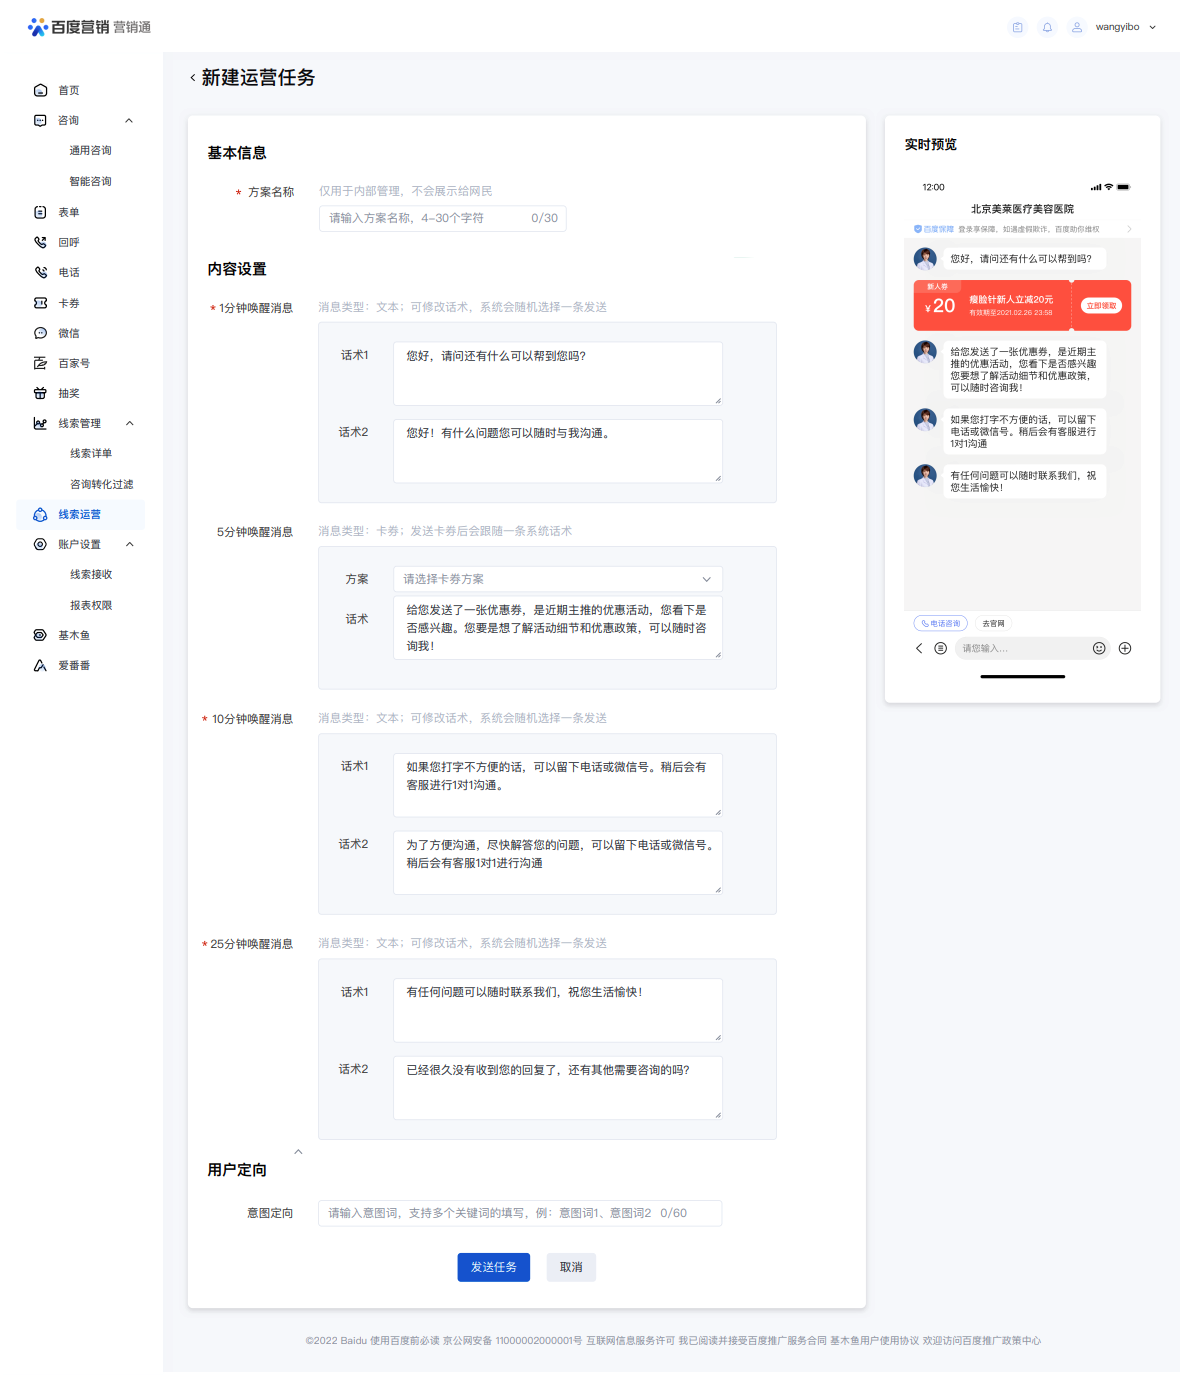Viewport: 1180px width, 1376px height.
Task: Click the emoji icon in preview chat
Action: tap(1099, 648)
